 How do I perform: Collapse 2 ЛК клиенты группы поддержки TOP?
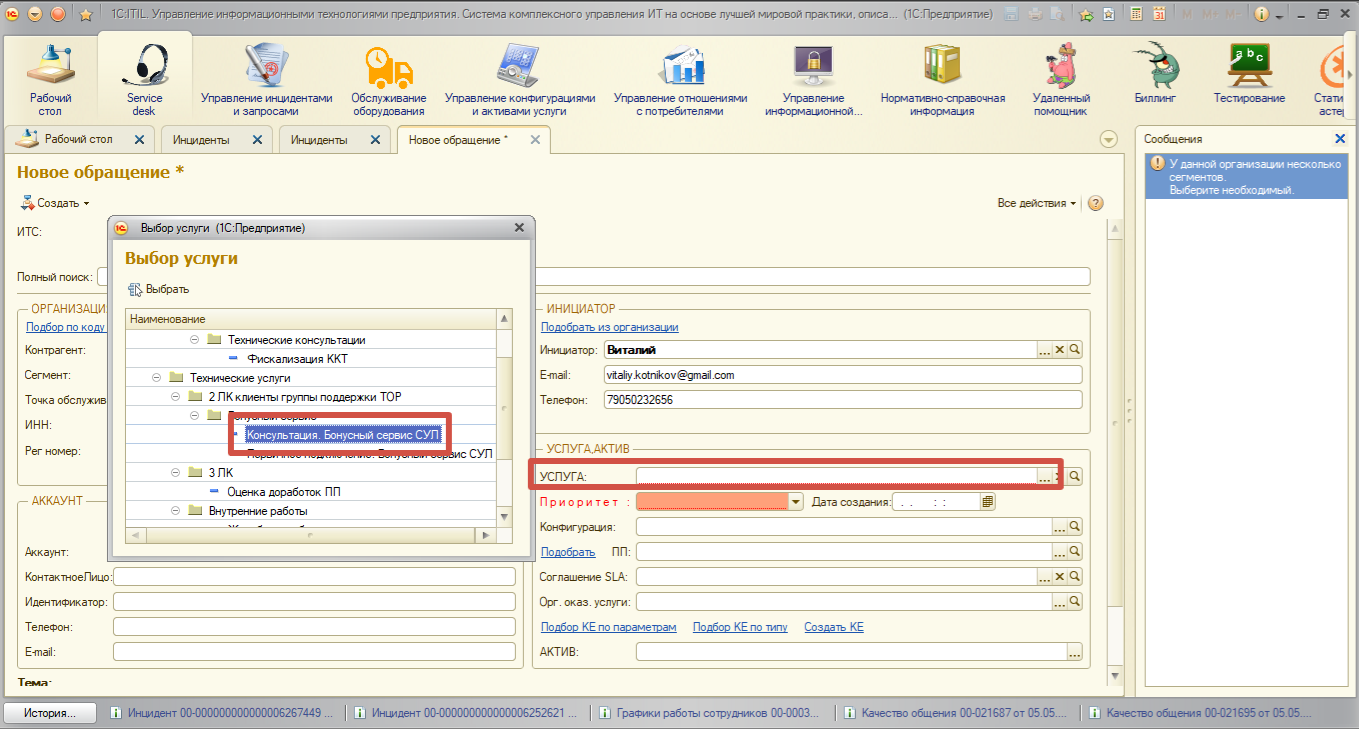[176, 397]
